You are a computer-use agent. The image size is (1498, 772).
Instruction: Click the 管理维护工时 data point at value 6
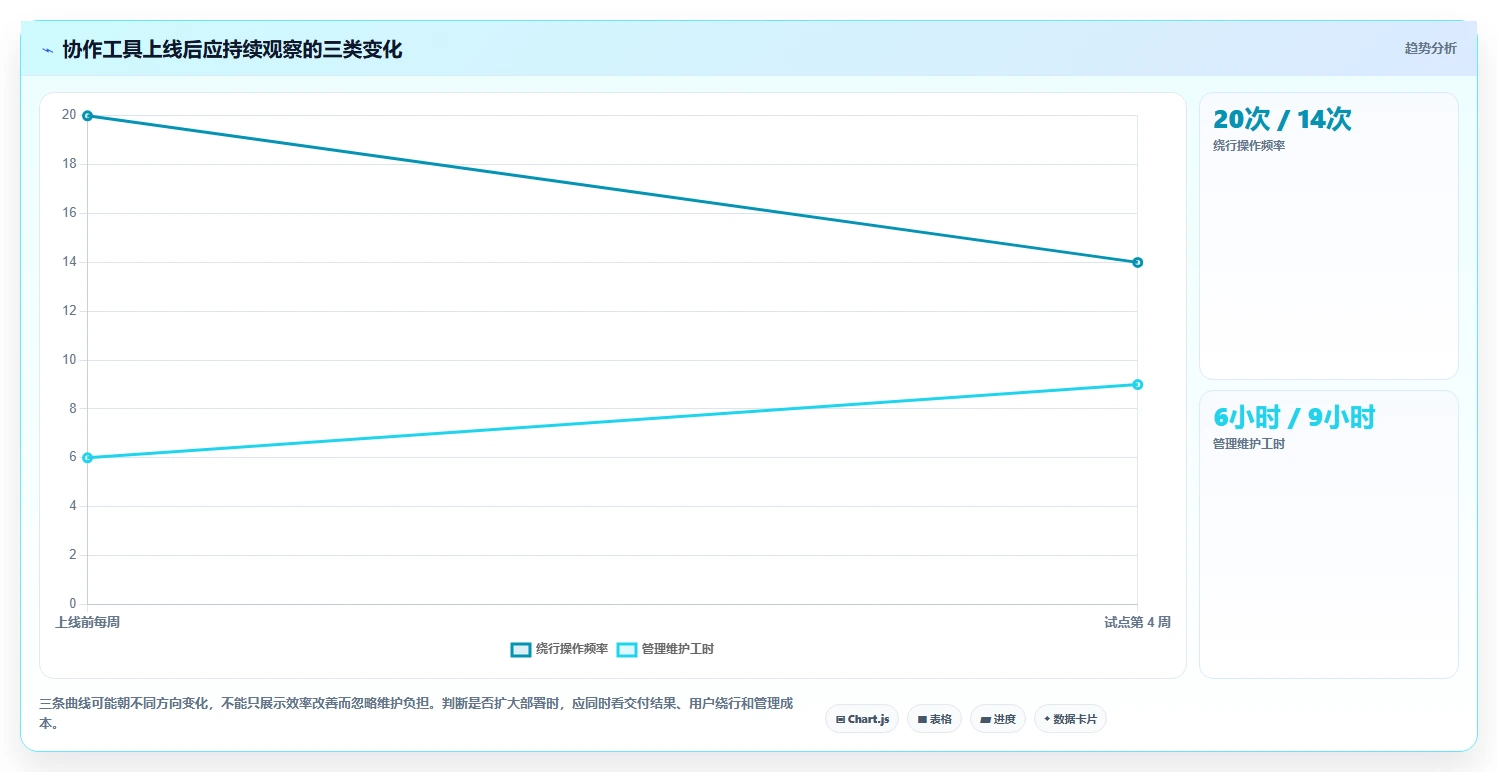[87, 458]
